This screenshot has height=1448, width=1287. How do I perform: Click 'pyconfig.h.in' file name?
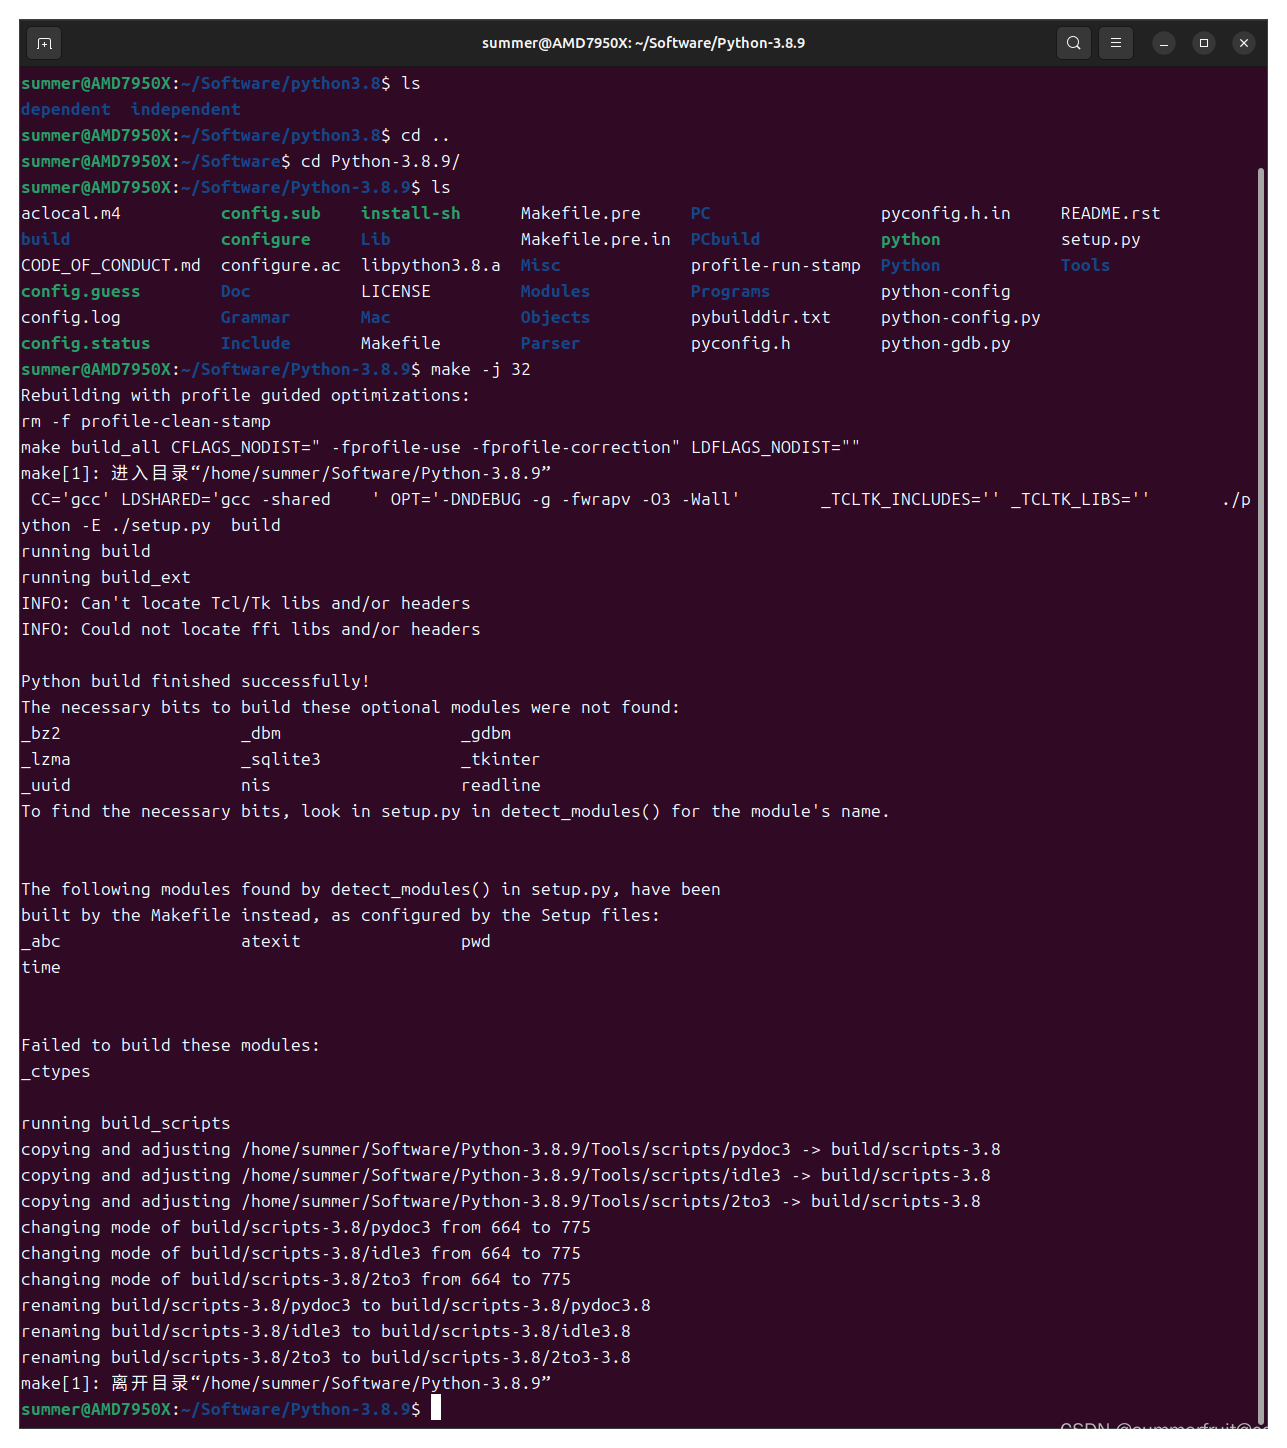click(x=946, y=213)
